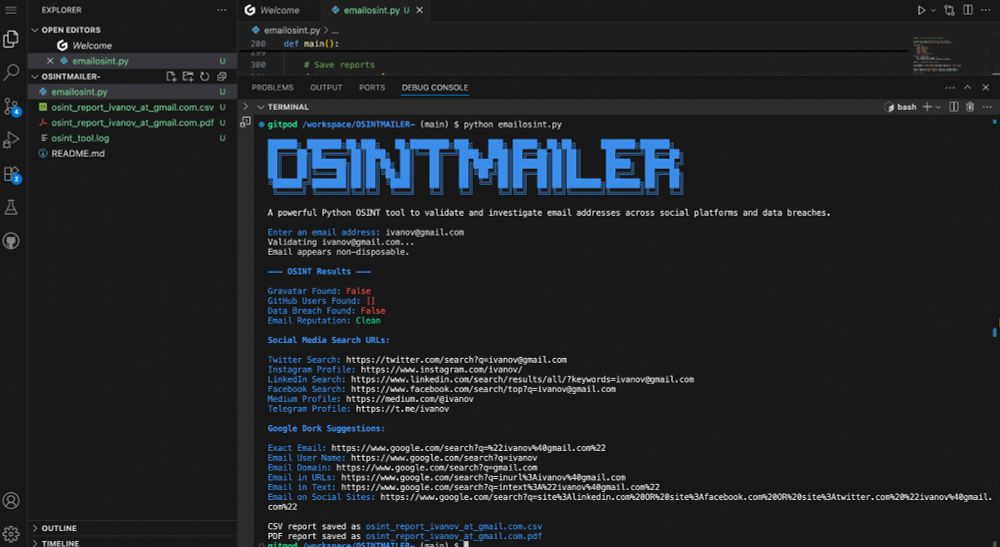This screenshot has height=547, width=1000.
Task: Open the Instagram Profile URL in terminal
Action: pyautogui.click(x=441, y=369)
